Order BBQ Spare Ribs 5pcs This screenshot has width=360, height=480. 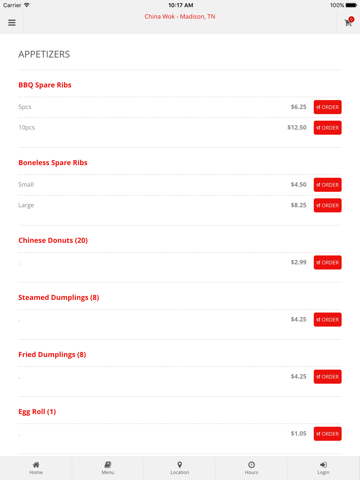click(327, 107)
